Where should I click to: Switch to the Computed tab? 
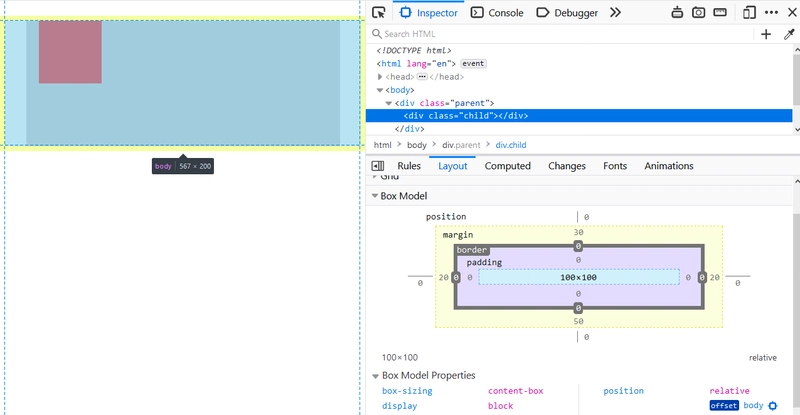click(x=507, y=166)
